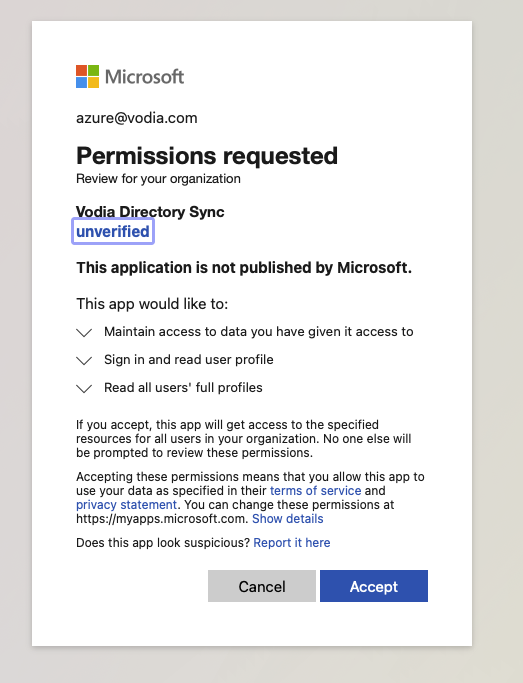Click the Review for your organization subtitle
This screenshot has height=683, width=523.
pyautogui.click(x=159, y=179)
